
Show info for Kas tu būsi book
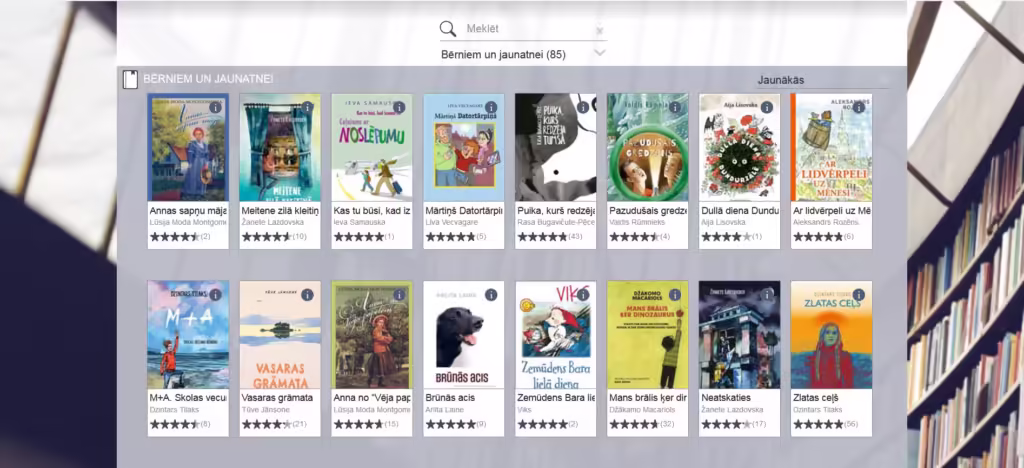(x=400, y=107)
